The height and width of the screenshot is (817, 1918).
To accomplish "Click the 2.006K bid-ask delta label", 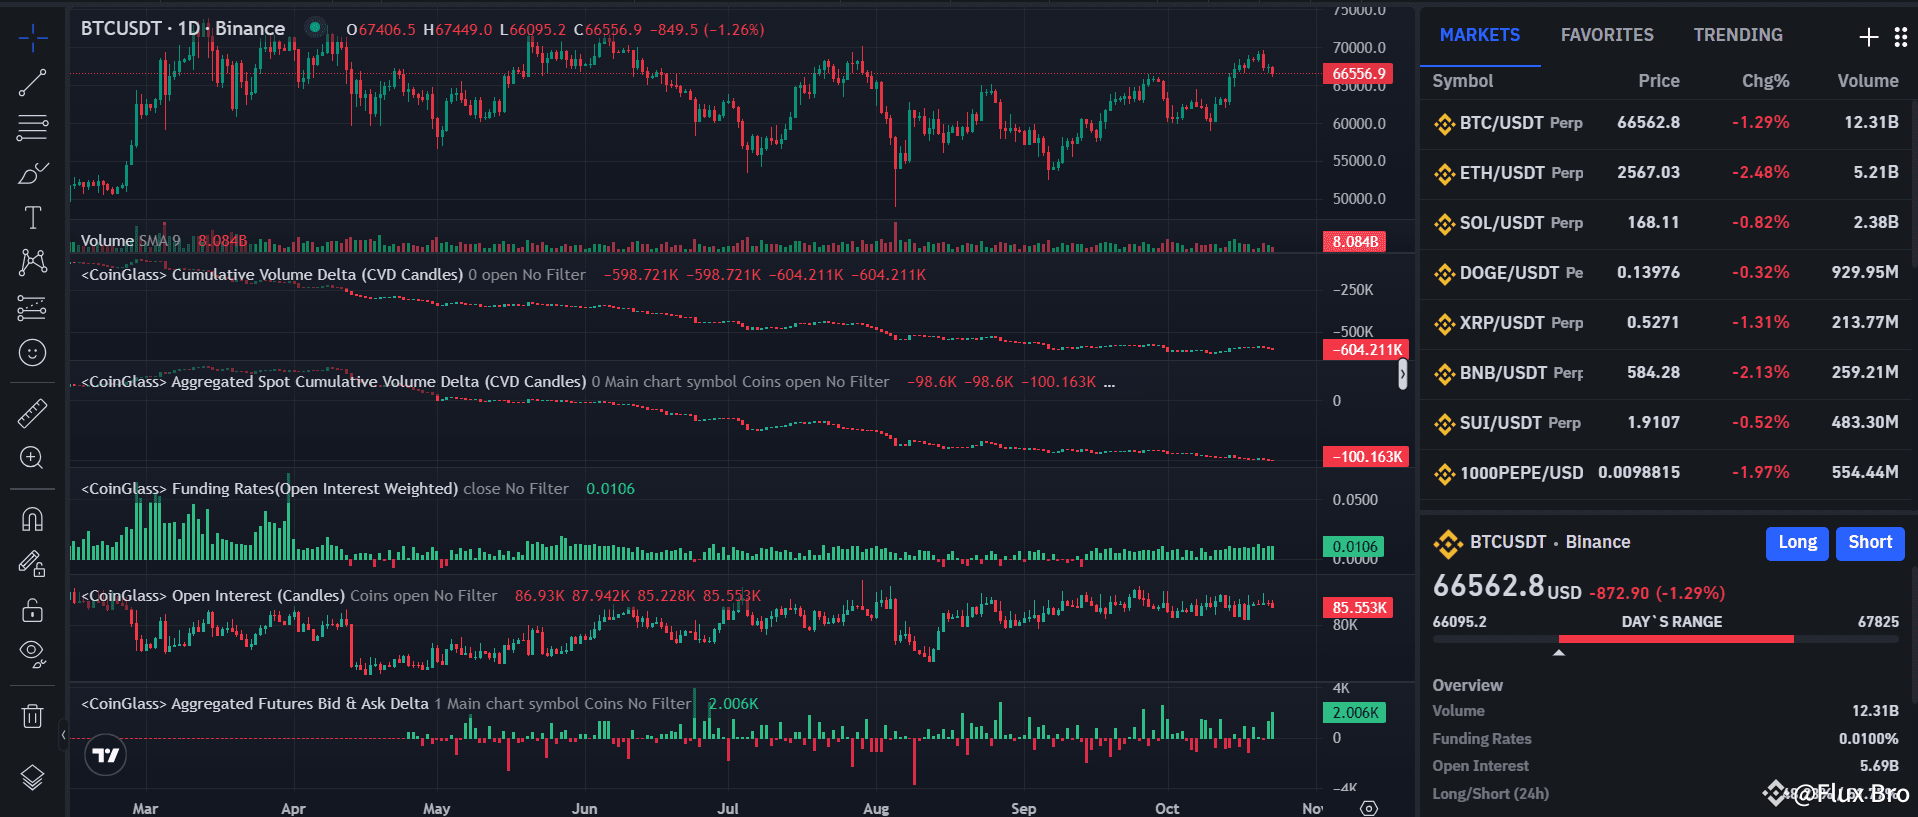I will click(1355, 713).
